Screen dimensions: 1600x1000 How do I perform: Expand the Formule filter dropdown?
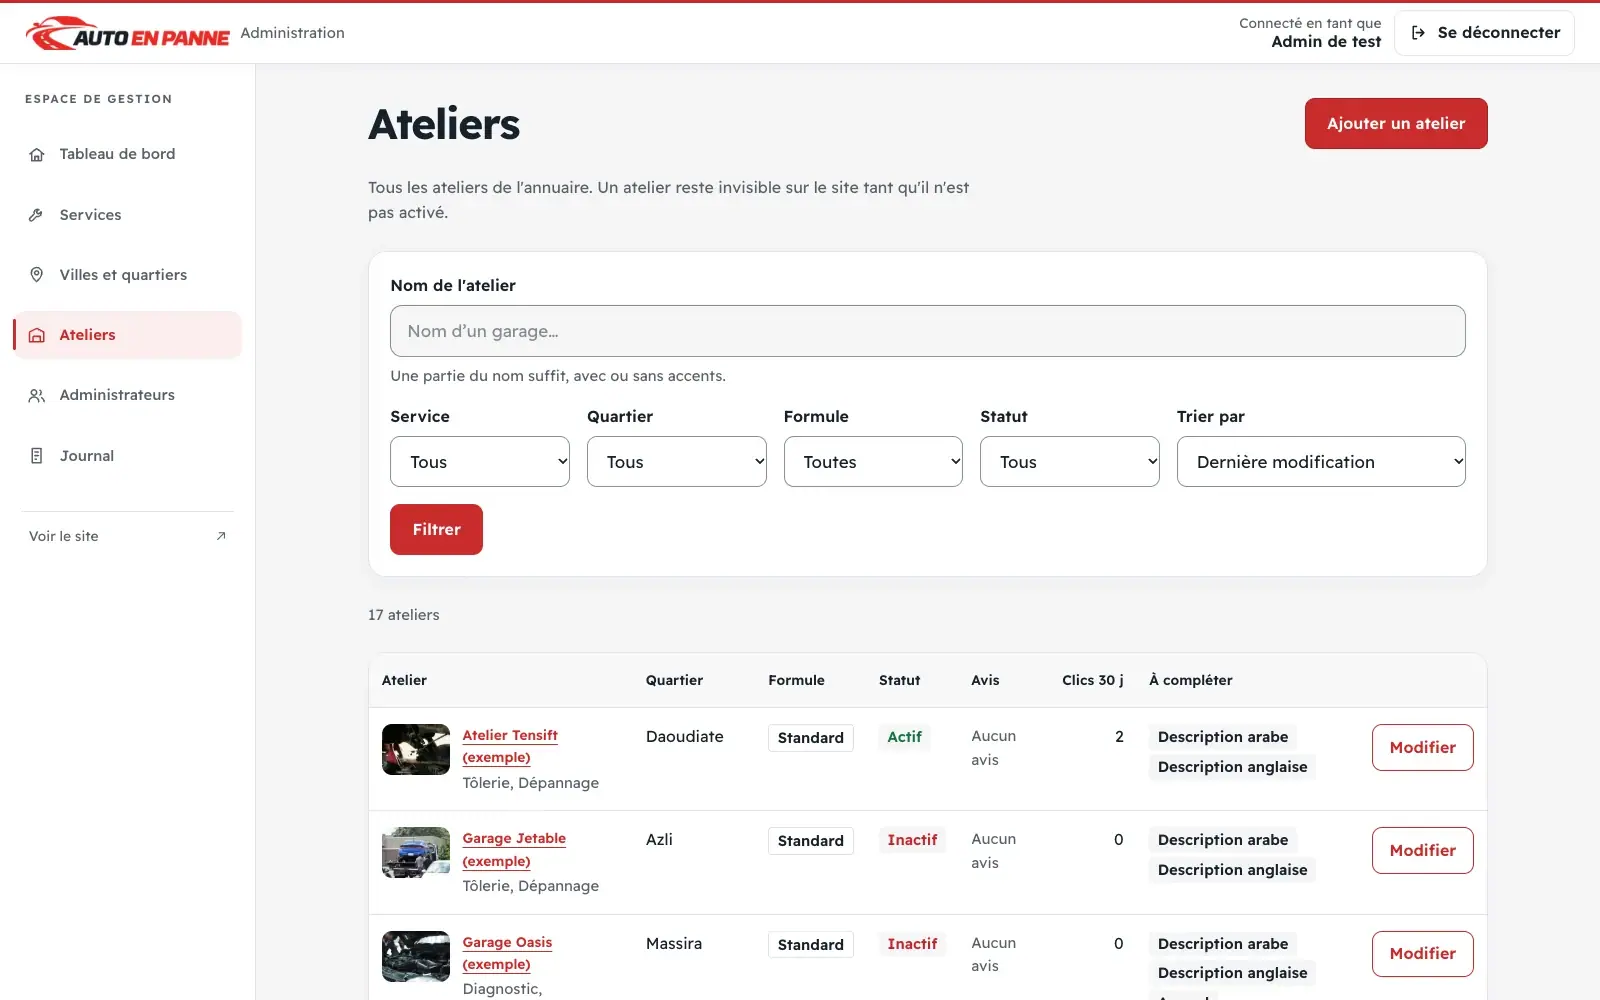(873, 462)
